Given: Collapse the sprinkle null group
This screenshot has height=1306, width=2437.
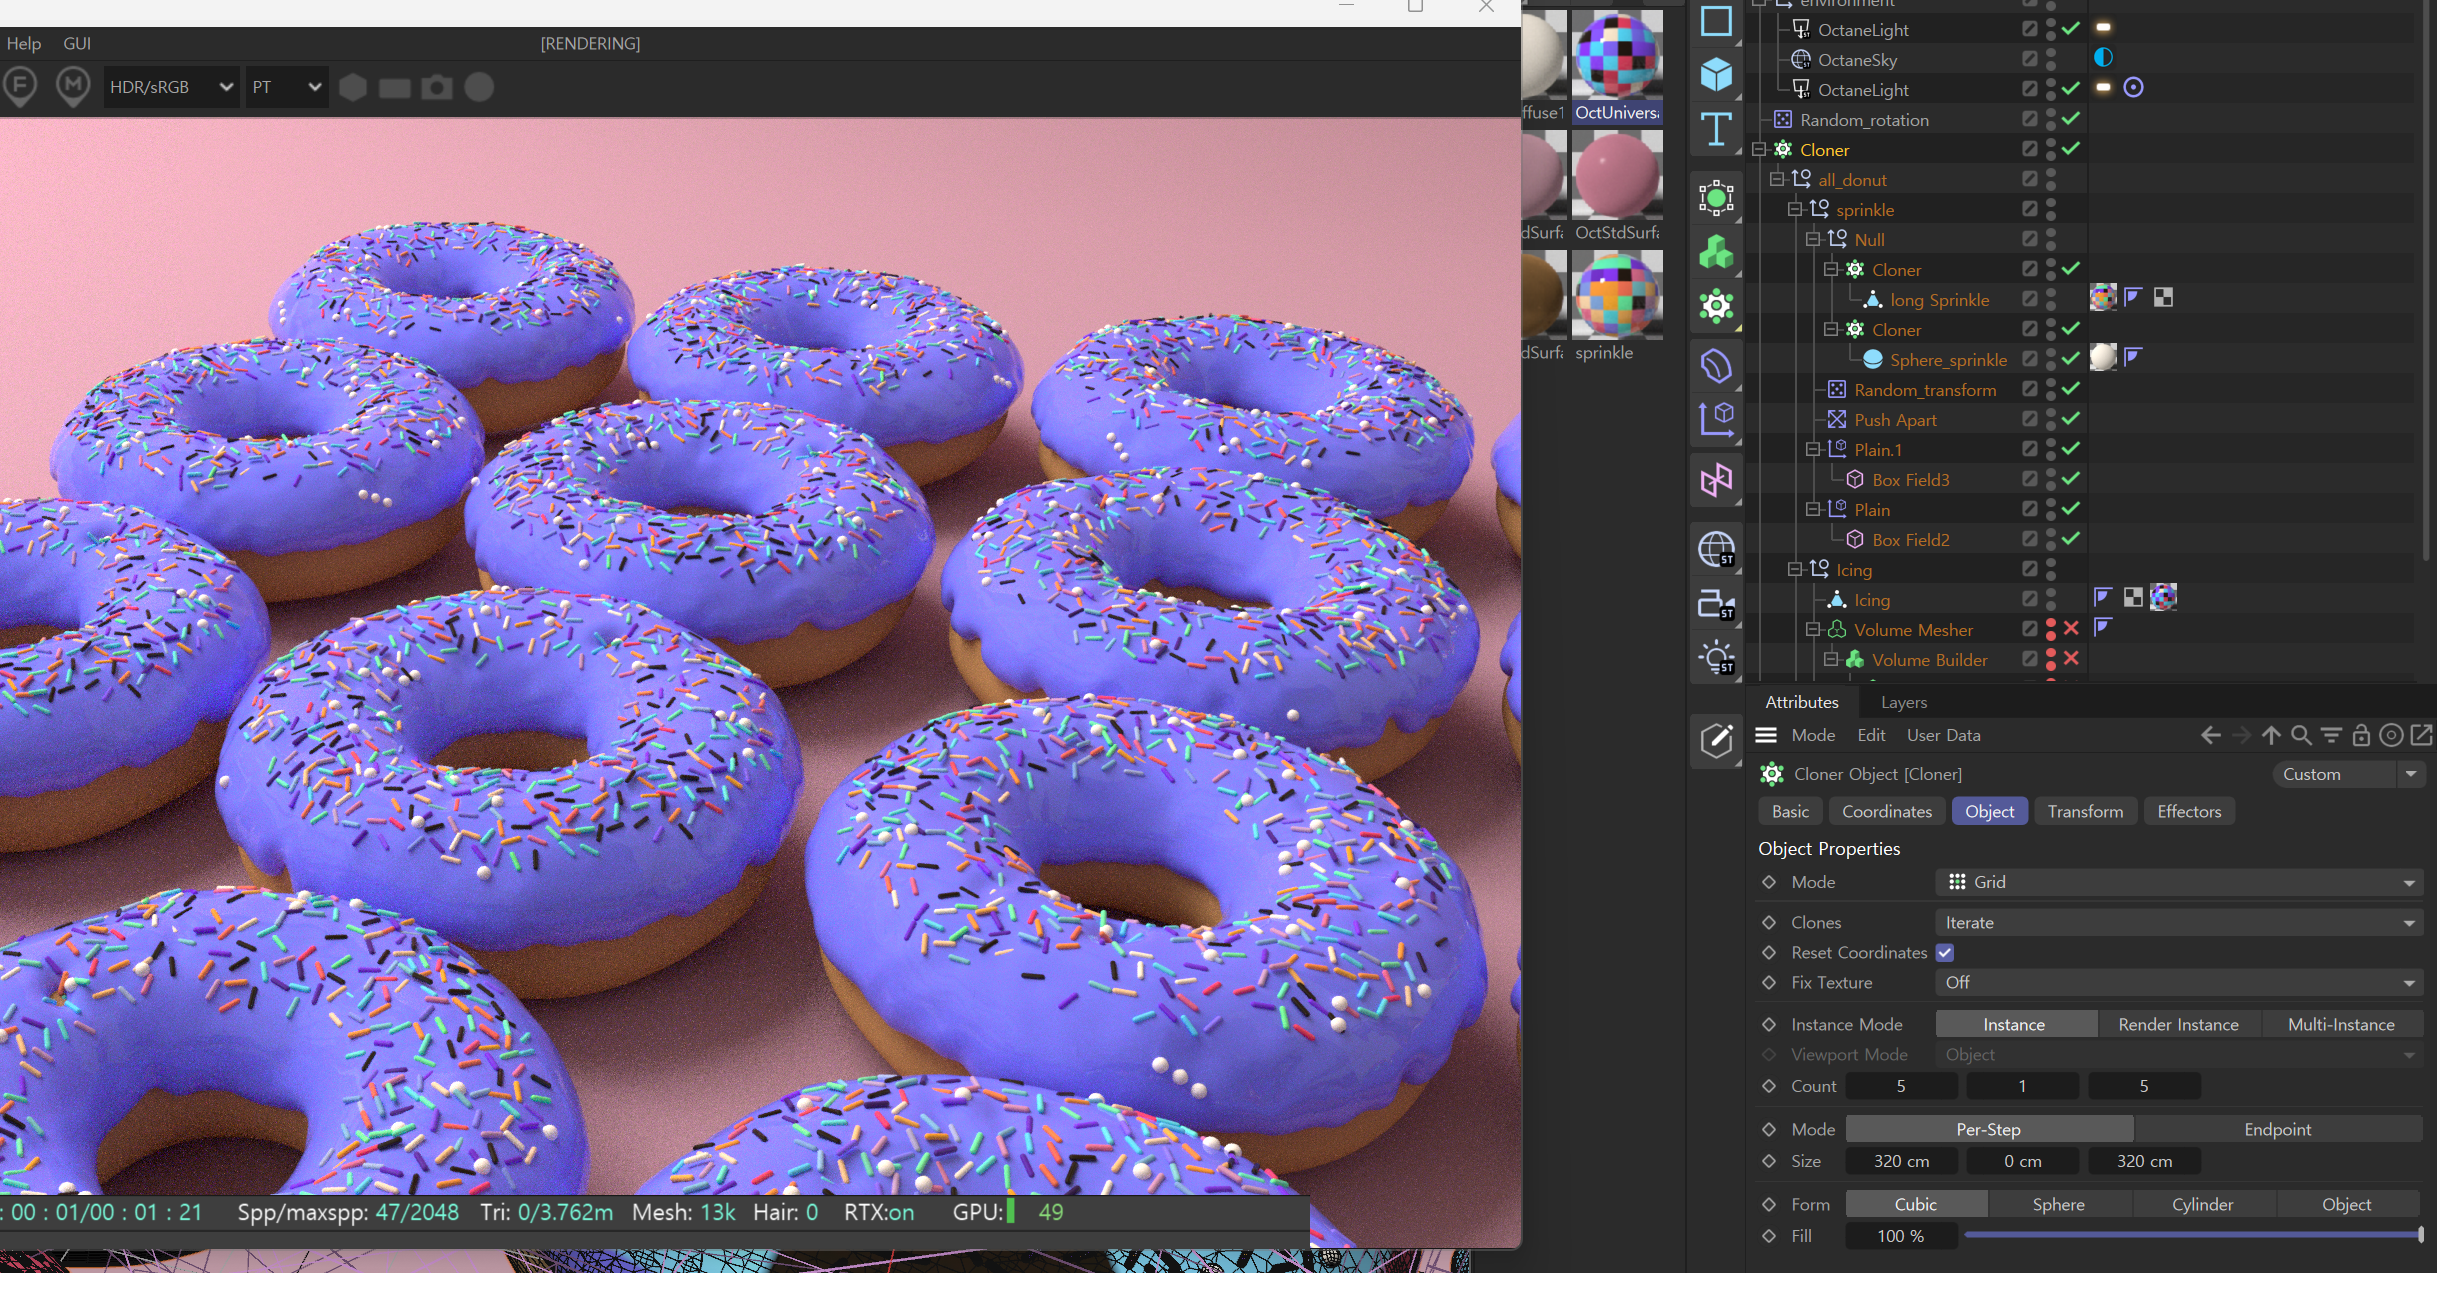Looking at the screenshot, I should 1795,210.
